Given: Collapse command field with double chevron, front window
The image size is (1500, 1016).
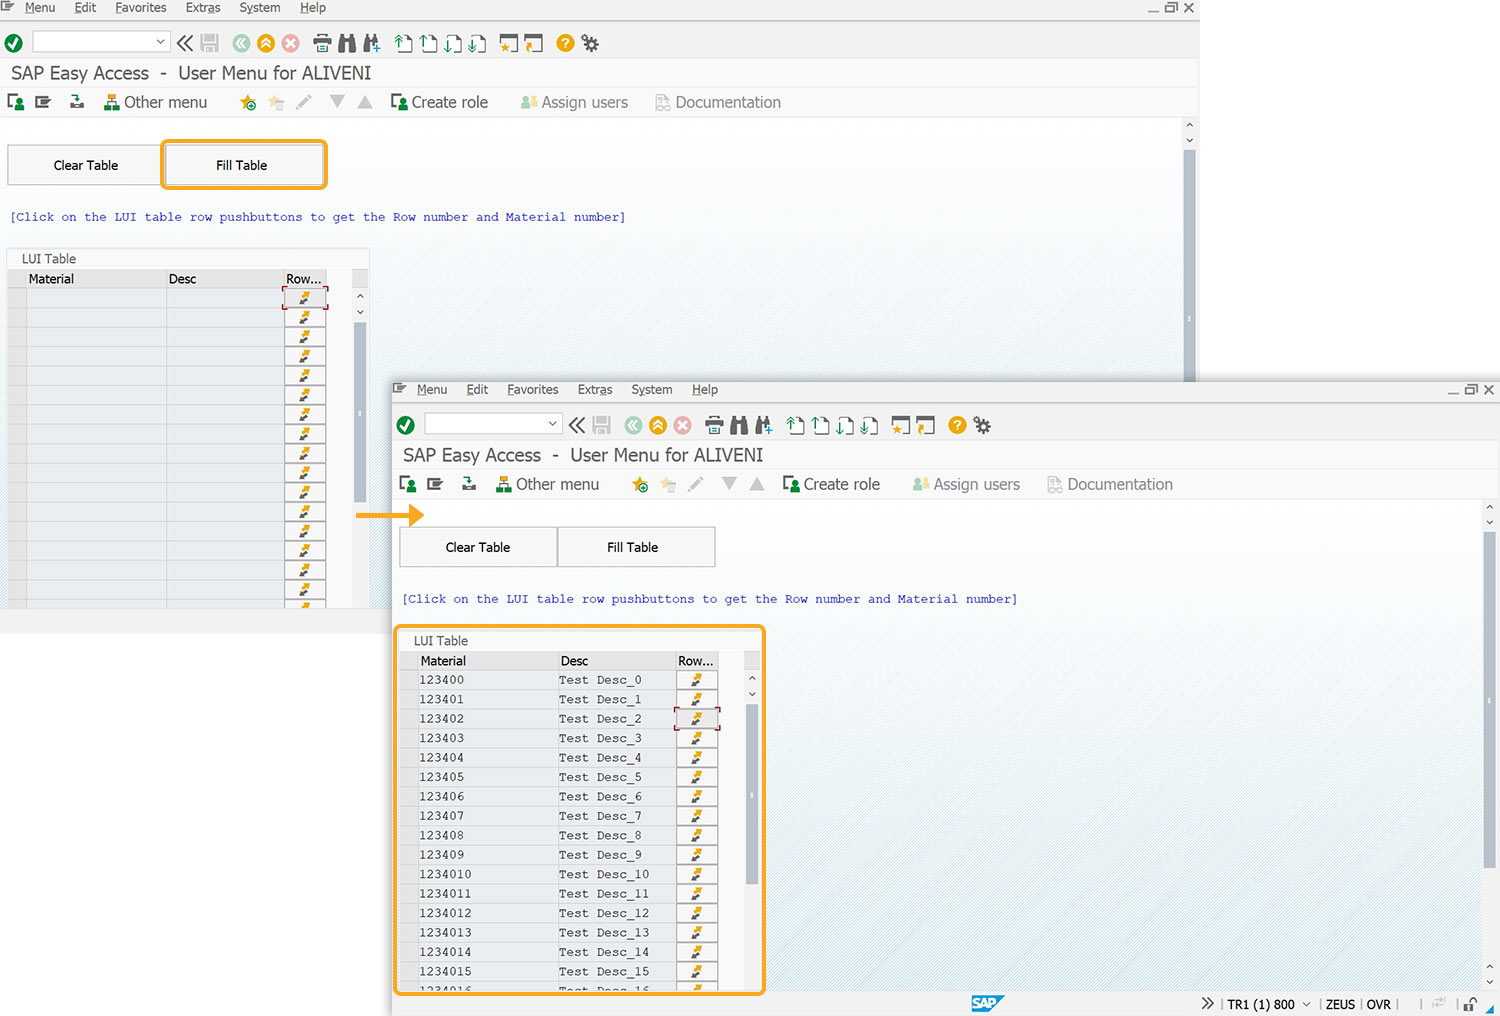Looking at the screenshot, I should click(x=577, y=425).
